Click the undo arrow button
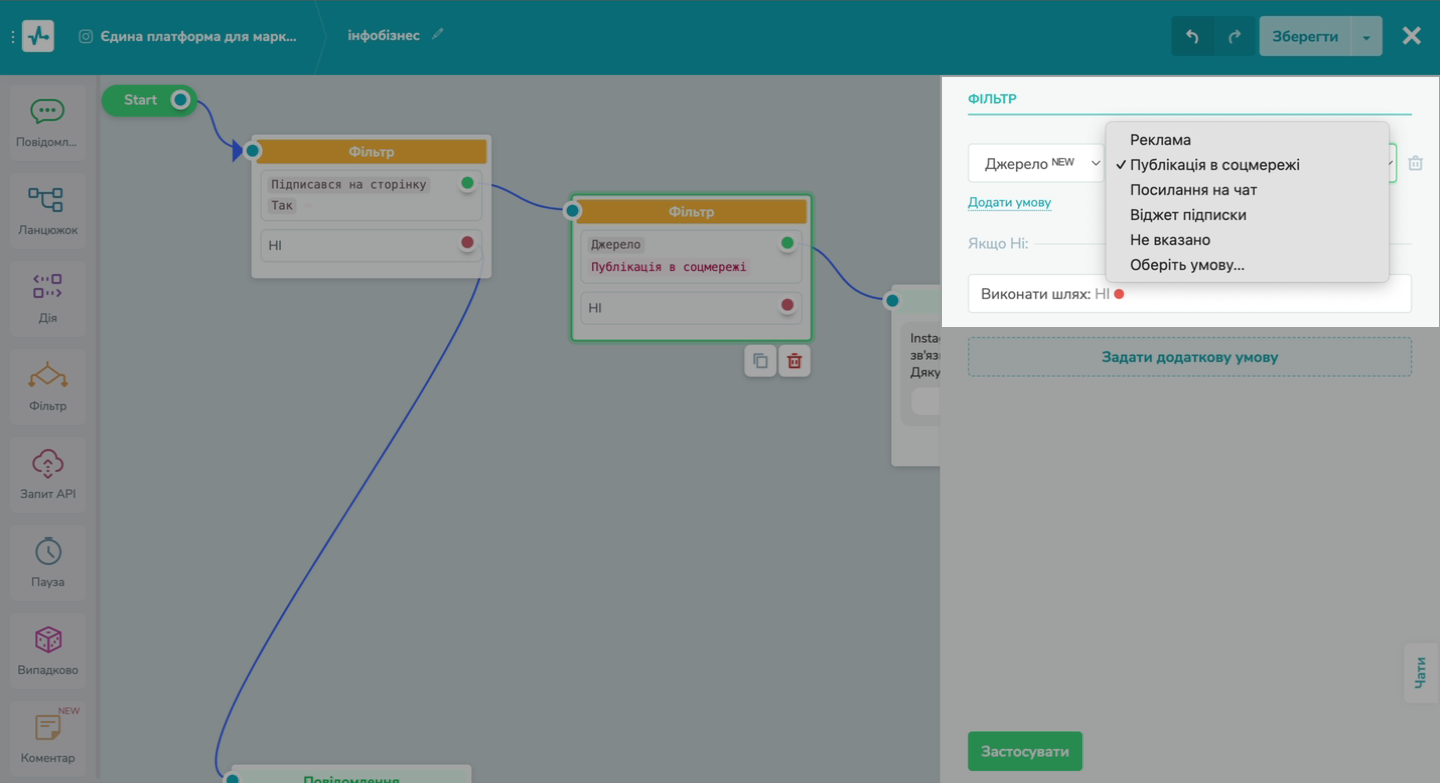This screenshot has height=783, width=1440. [1192, 36]
